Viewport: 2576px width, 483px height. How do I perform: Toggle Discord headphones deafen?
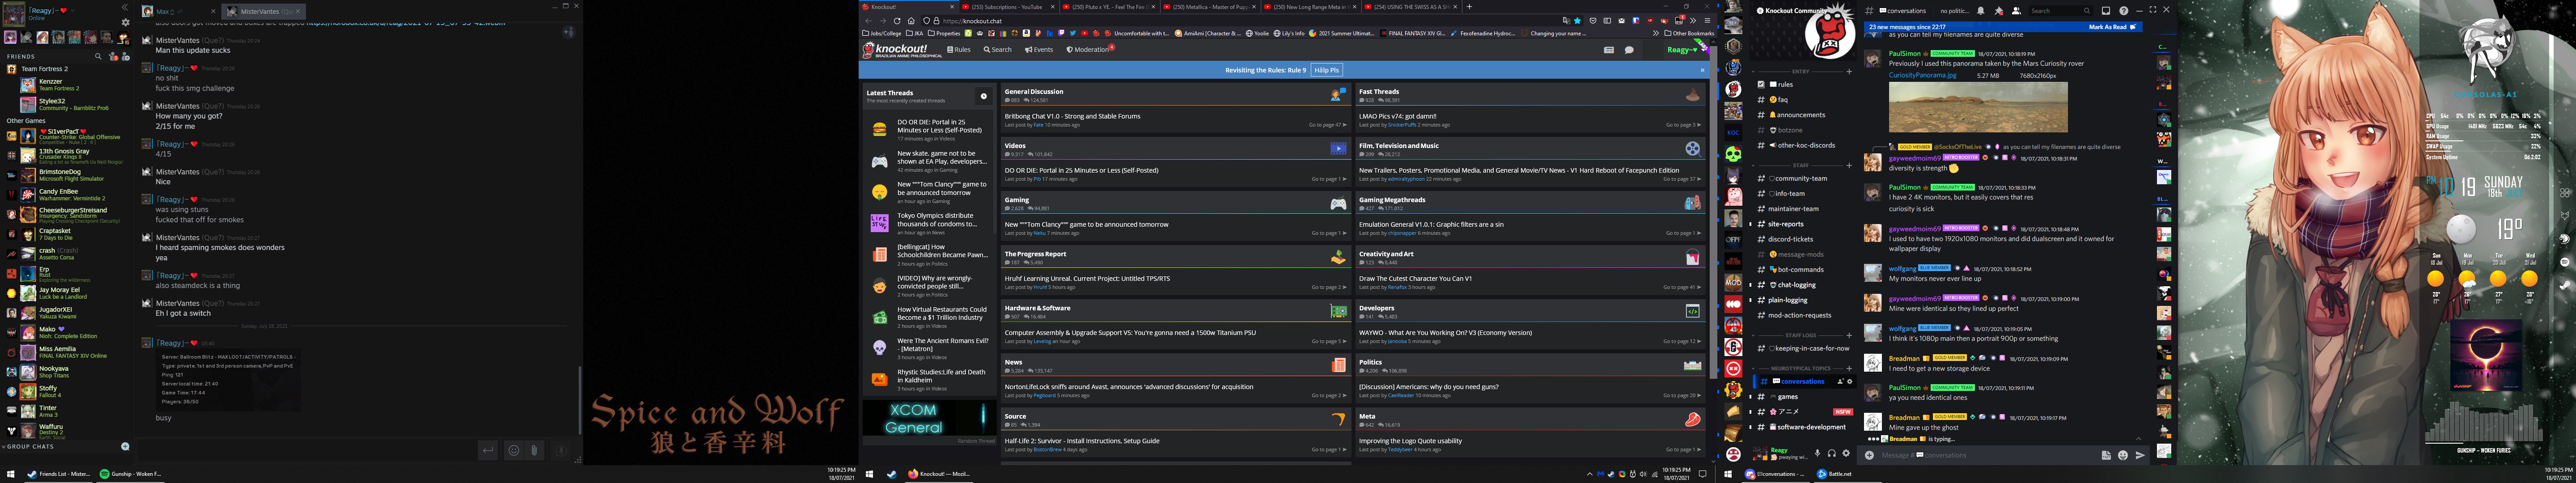(x=1832, y=454)
